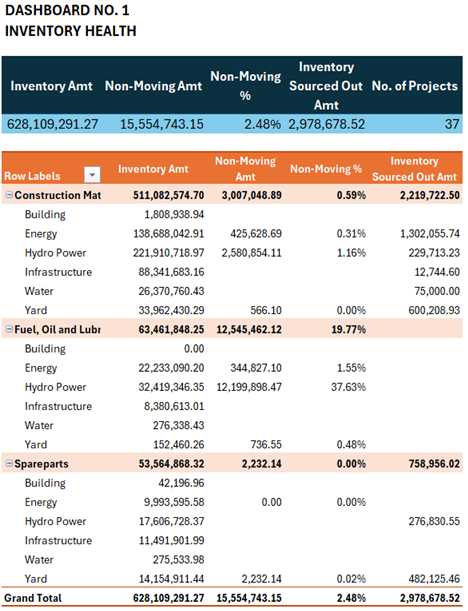468x611 pixels.
Task: Select the dark blue Non-Moving Amt header
Action: tap(154, 86)
